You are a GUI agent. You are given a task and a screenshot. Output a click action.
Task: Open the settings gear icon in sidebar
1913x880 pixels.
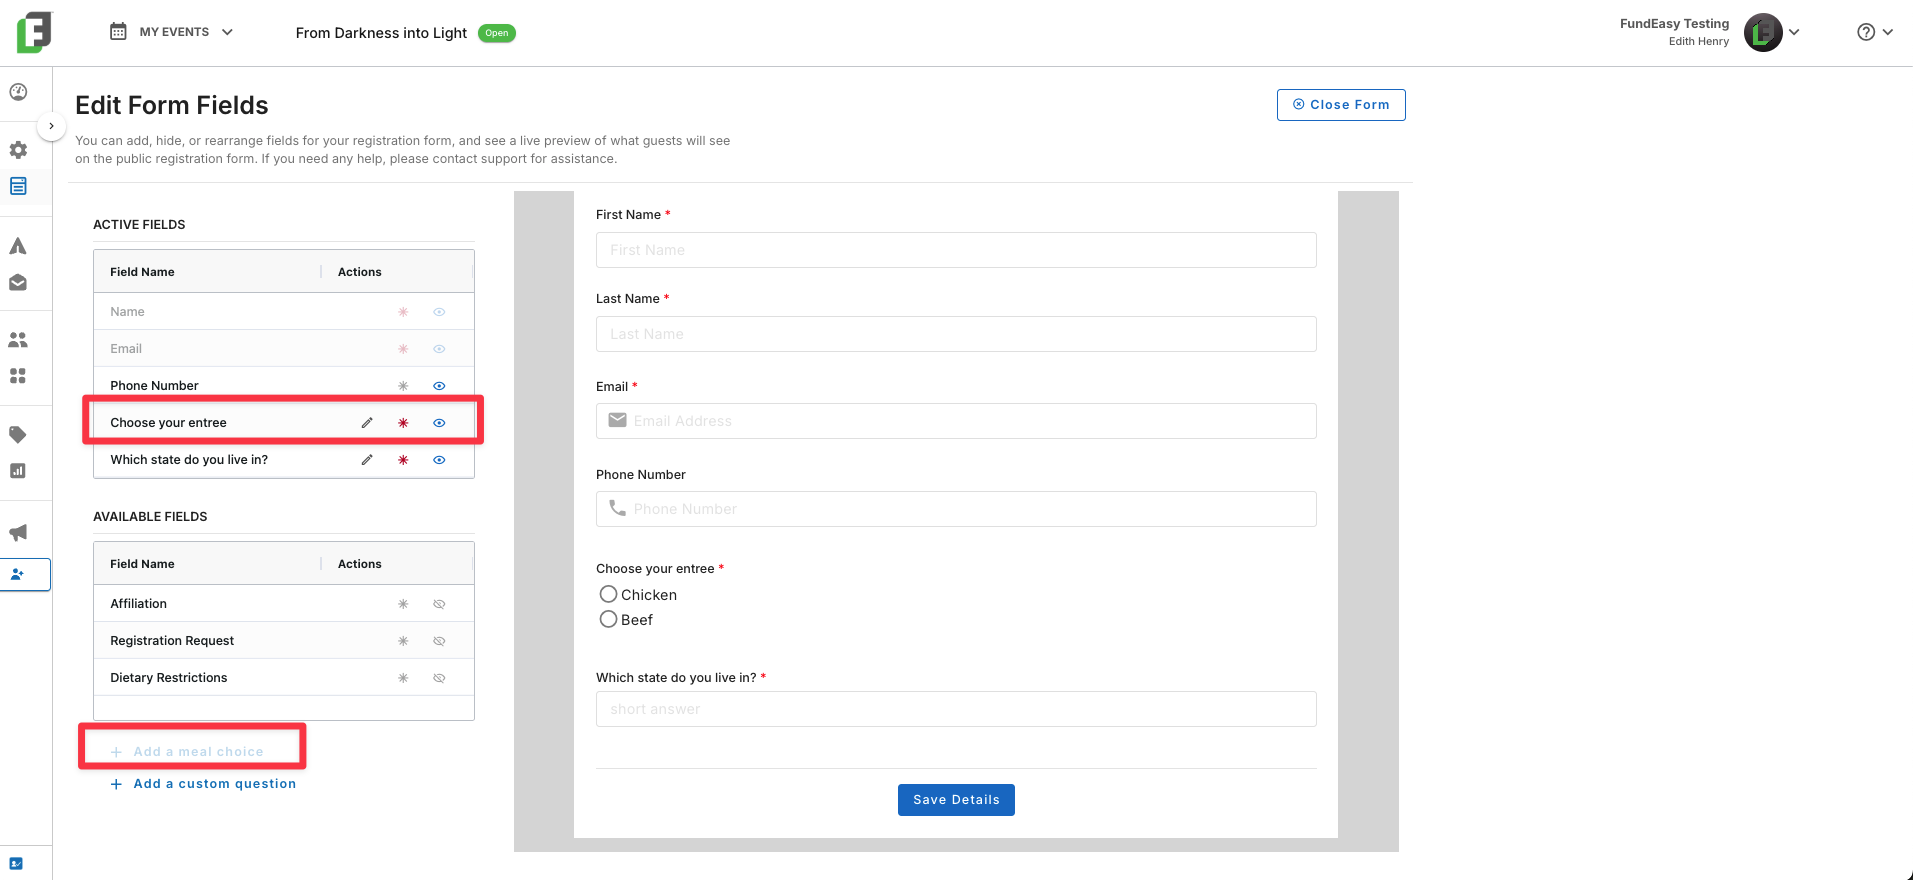[x=18, y=150]
